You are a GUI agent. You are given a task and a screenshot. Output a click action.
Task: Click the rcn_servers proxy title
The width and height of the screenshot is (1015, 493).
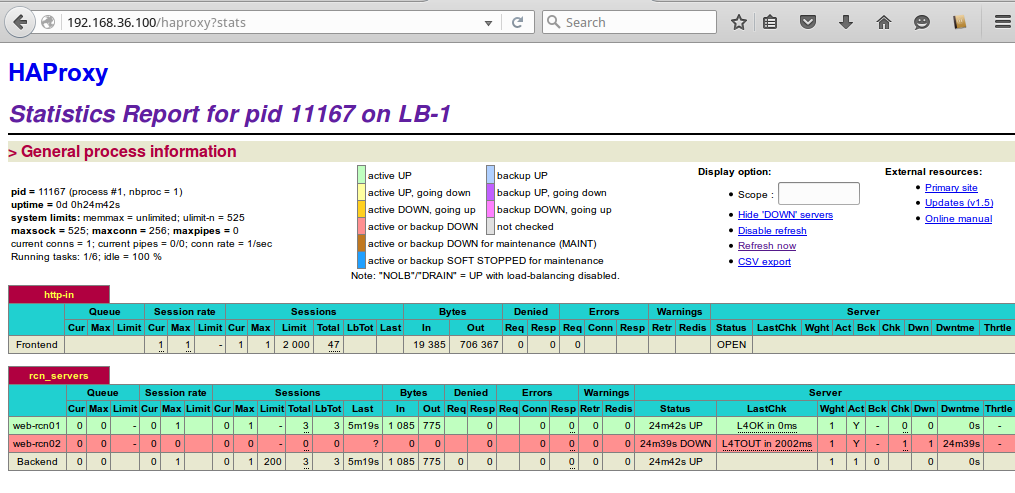click(59, 375)
